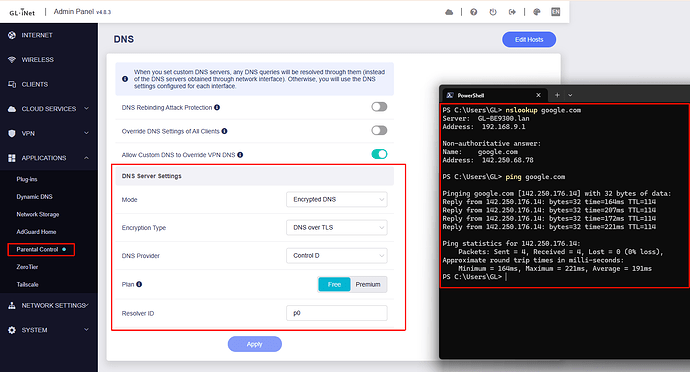Open the Mode dropdown showing Encrypted DNS
Image resolution: width=690 pixels, height=372 pixels.
pyautogui.click(x=337, y=199)
